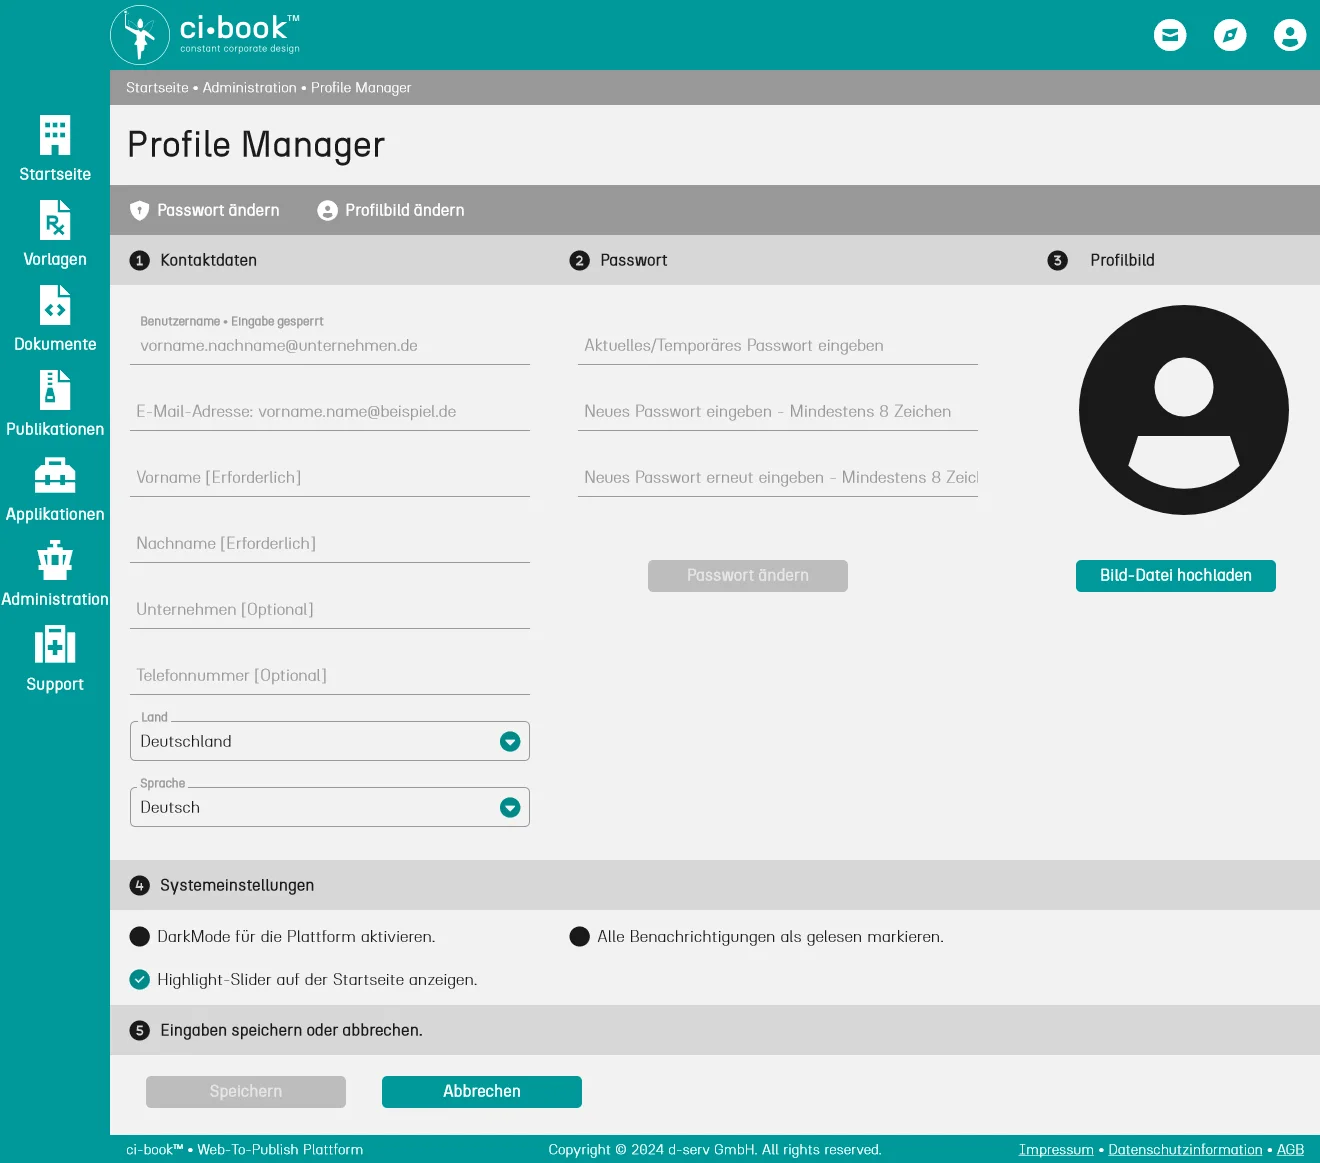The width and height of the screenshot is (1320, 1163).
Task: Expand the Land dropdown showing Deutschland
Action: click(x=510, y=741)
